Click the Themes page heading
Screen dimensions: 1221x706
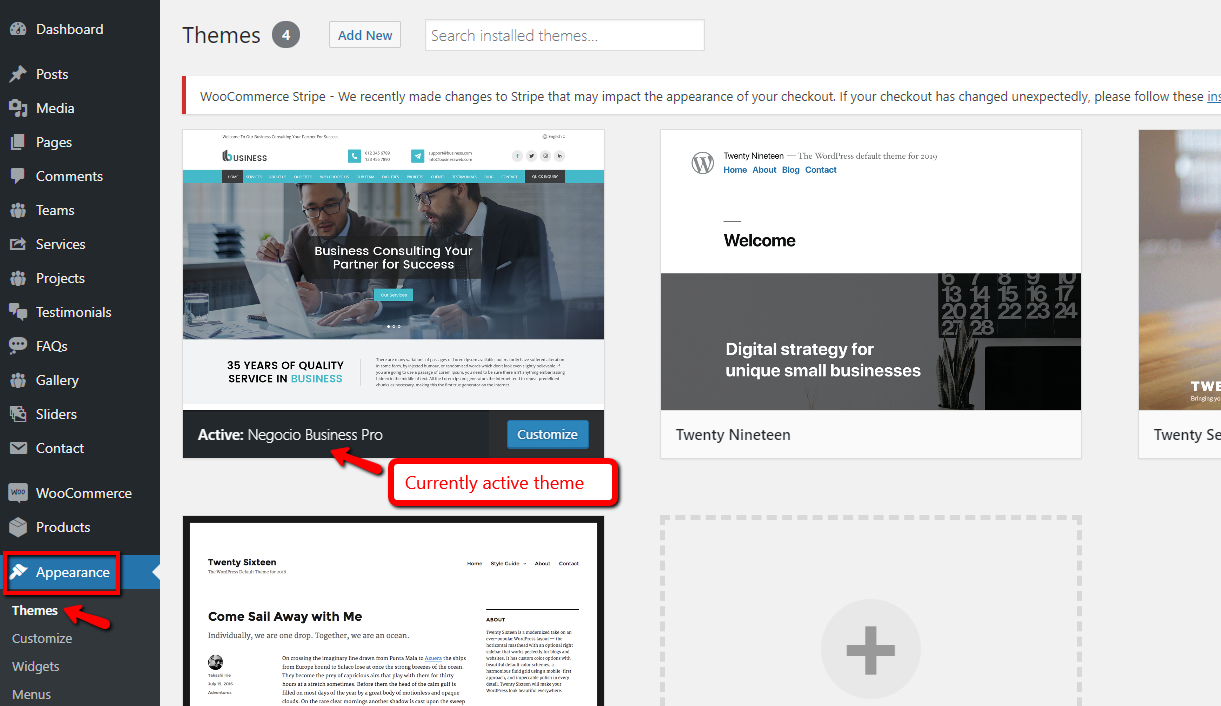tap(222, 35)
